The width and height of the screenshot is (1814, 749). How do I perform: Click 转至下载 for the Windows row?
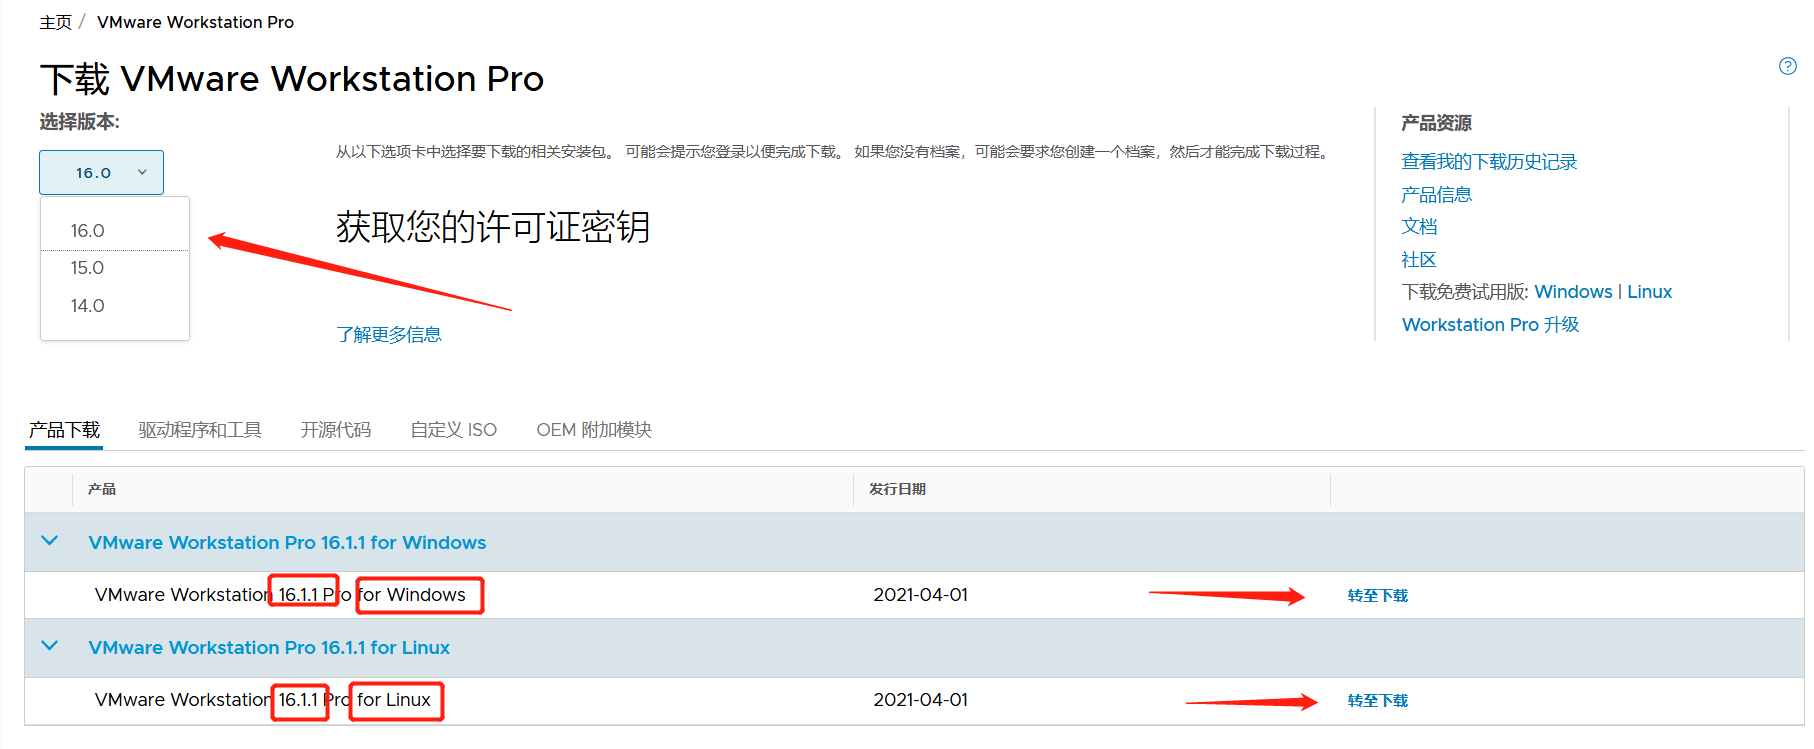pos(1377,596)
